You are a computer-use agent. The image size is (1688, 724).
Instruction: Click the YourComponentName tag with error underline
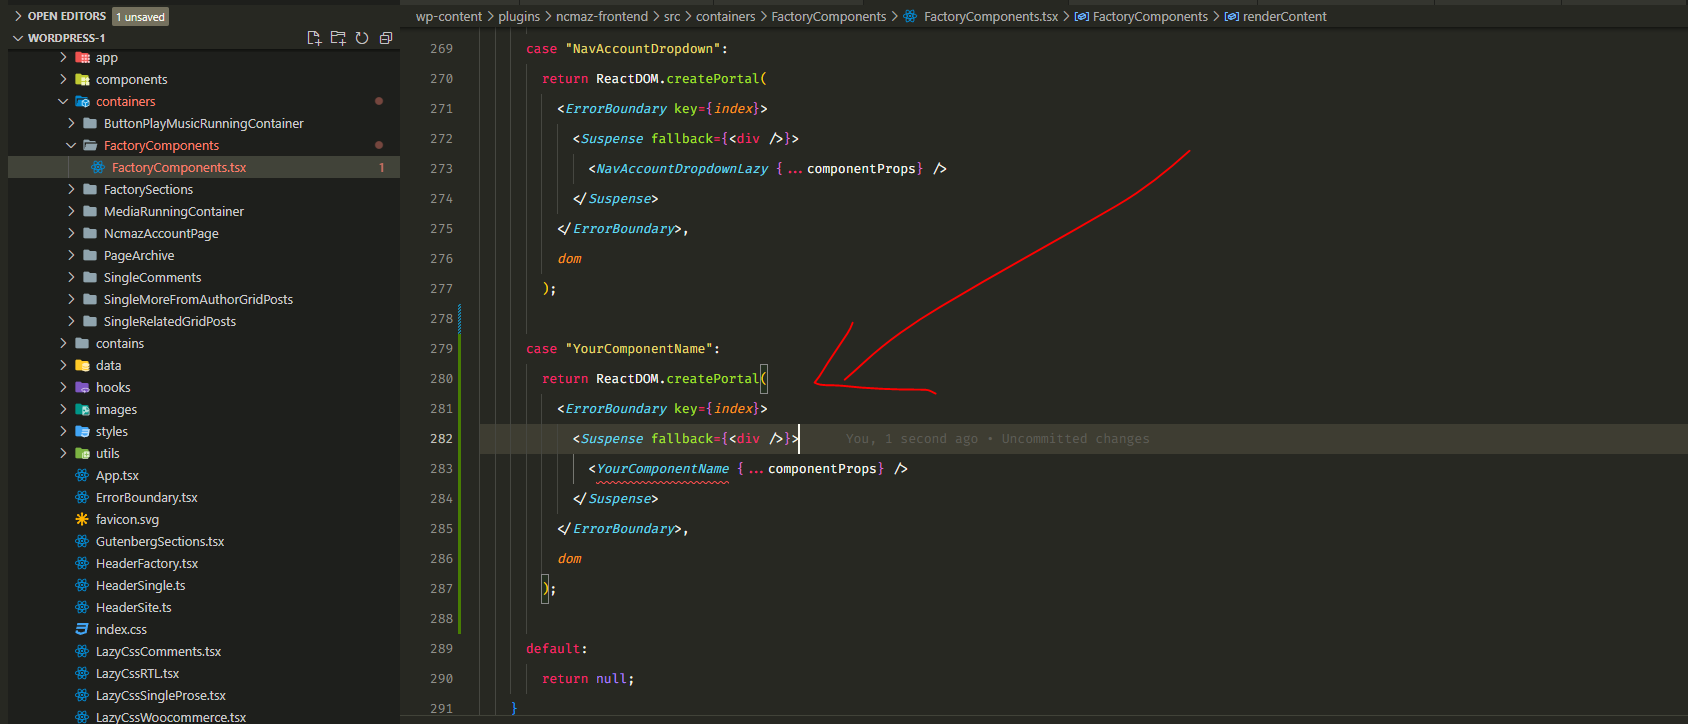pos(663,469)
